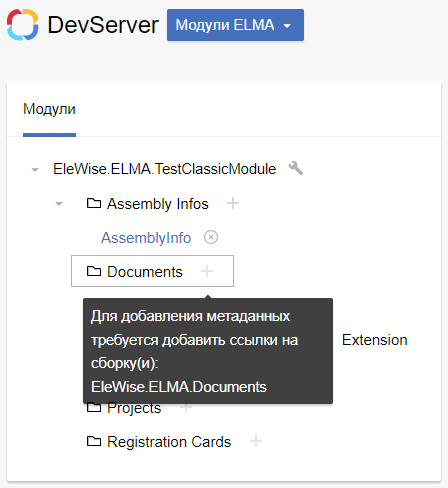Select the Assembly Infos folder label

[x=158, y=204]
